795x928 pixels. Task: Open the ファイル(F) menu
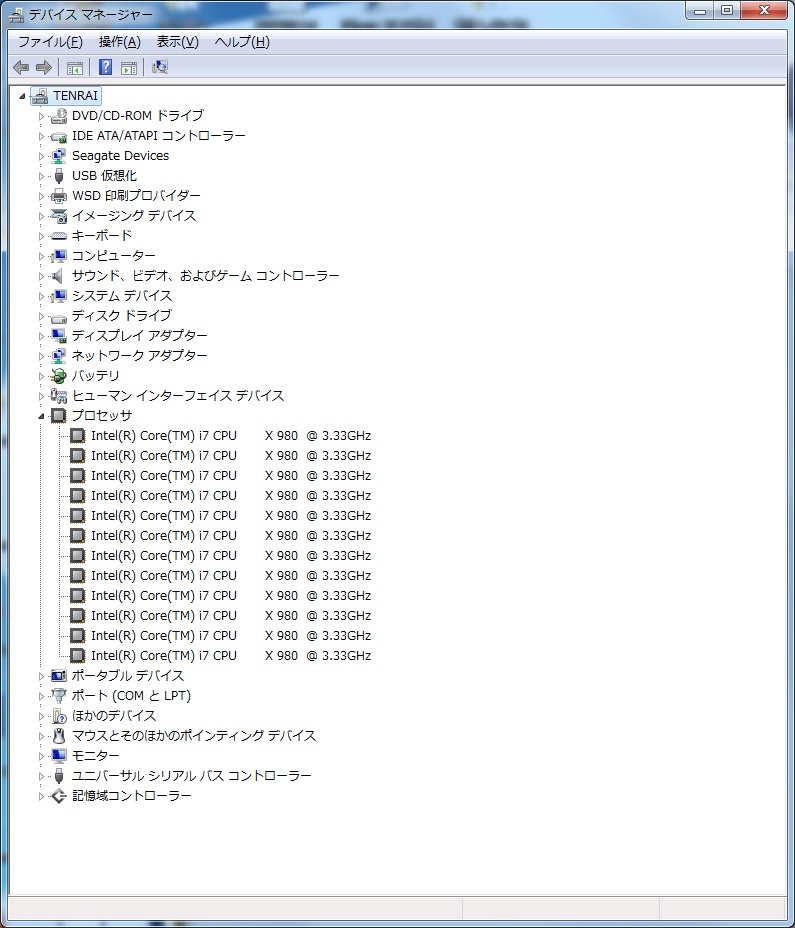[x=50, y=42]
